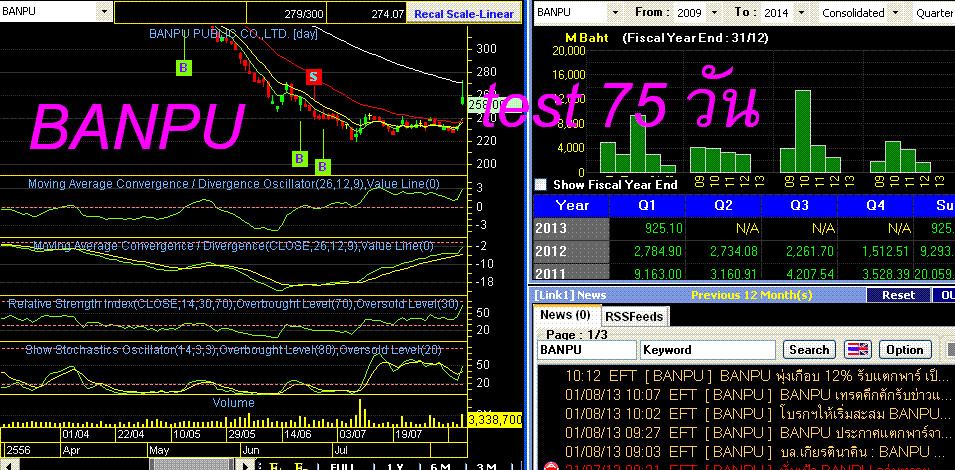Click the 2,784.90 Q1 2012 cell
This screenshot has width=955, height=470.
[648, 251]
